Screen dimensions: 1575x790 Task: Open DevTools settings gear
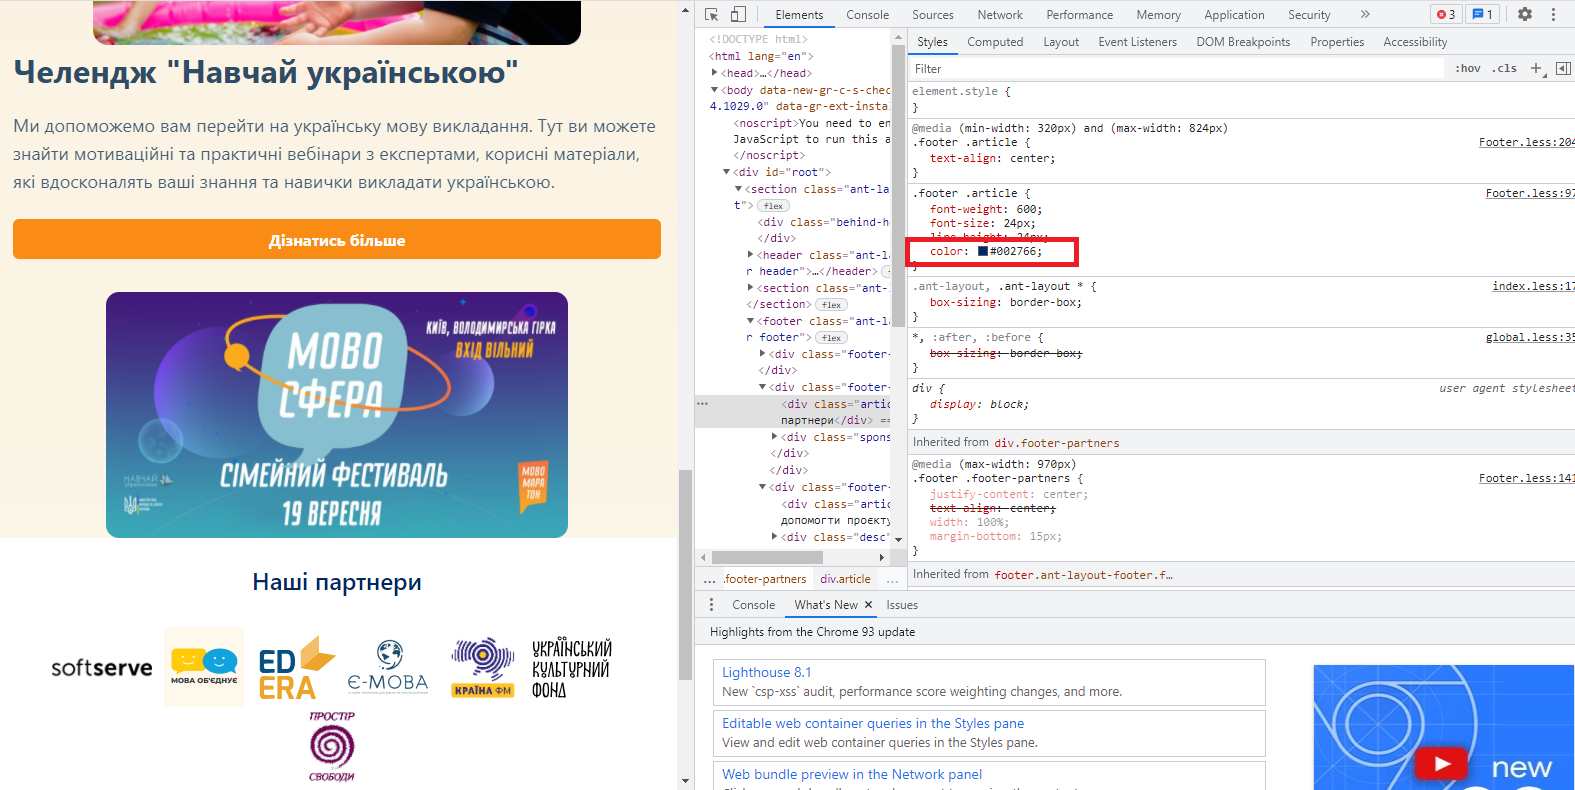click(x=1525, y=14)
